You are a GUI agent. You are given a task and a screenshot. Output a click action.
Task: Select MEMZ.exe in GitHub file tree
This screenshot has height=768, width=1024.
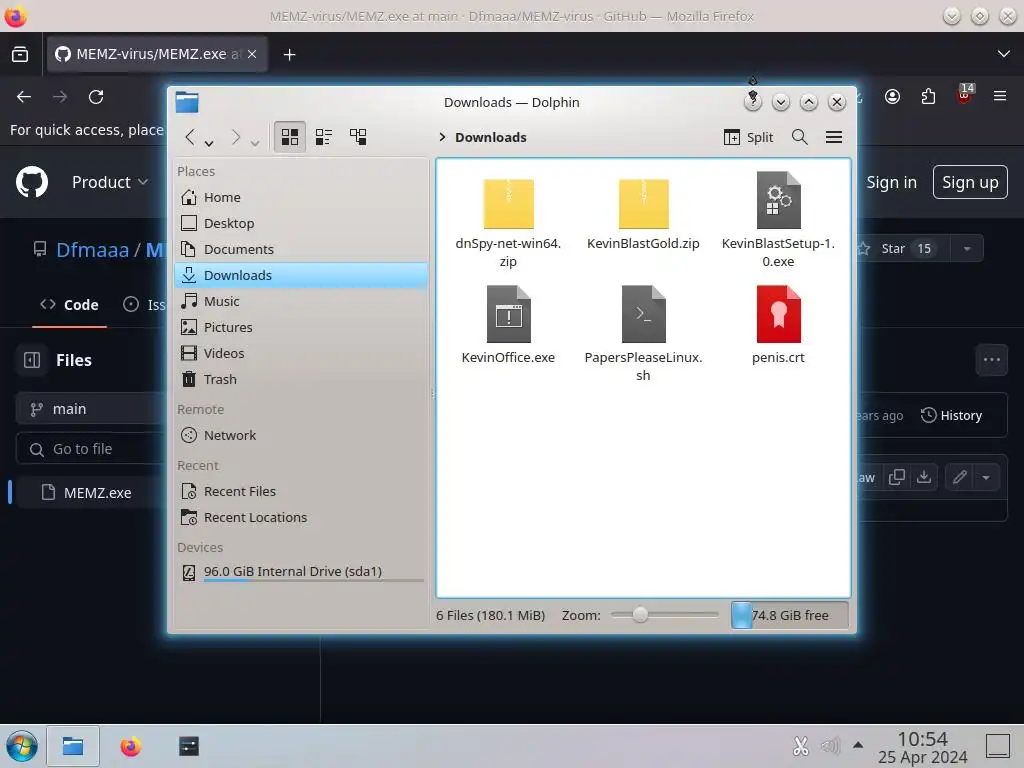[90, 492]
